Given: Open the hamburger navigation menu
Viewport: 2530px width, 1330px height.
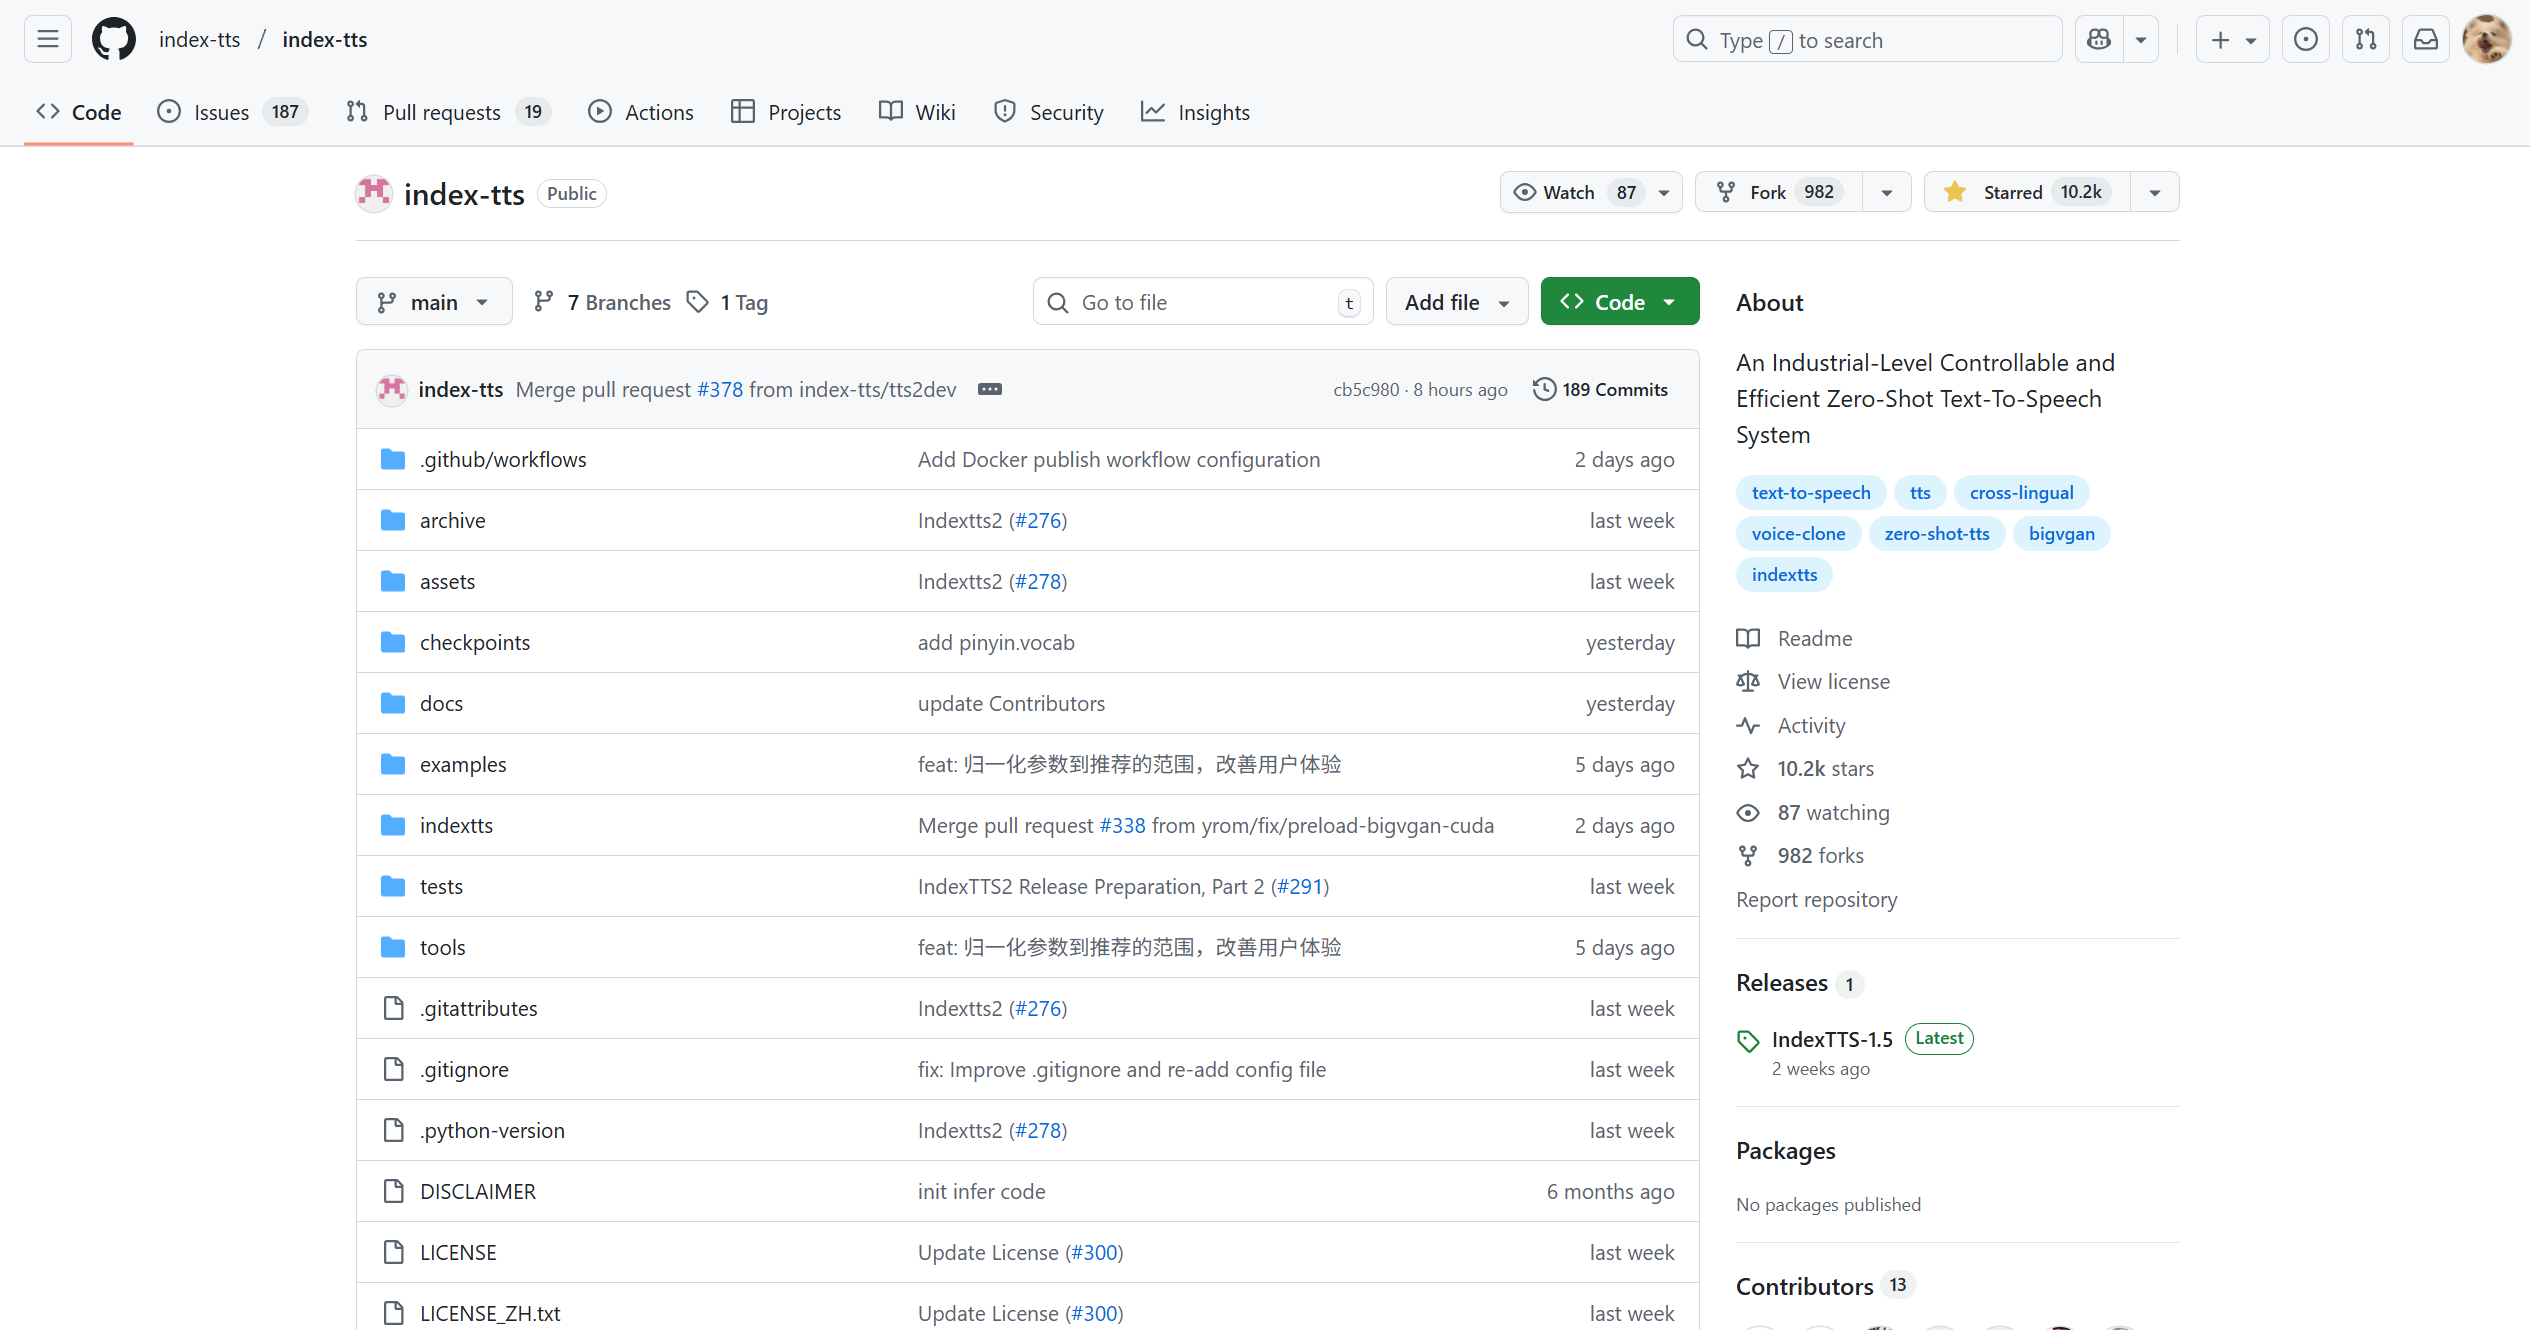Looking at the screenshot, I should click(x=47, y=40).
